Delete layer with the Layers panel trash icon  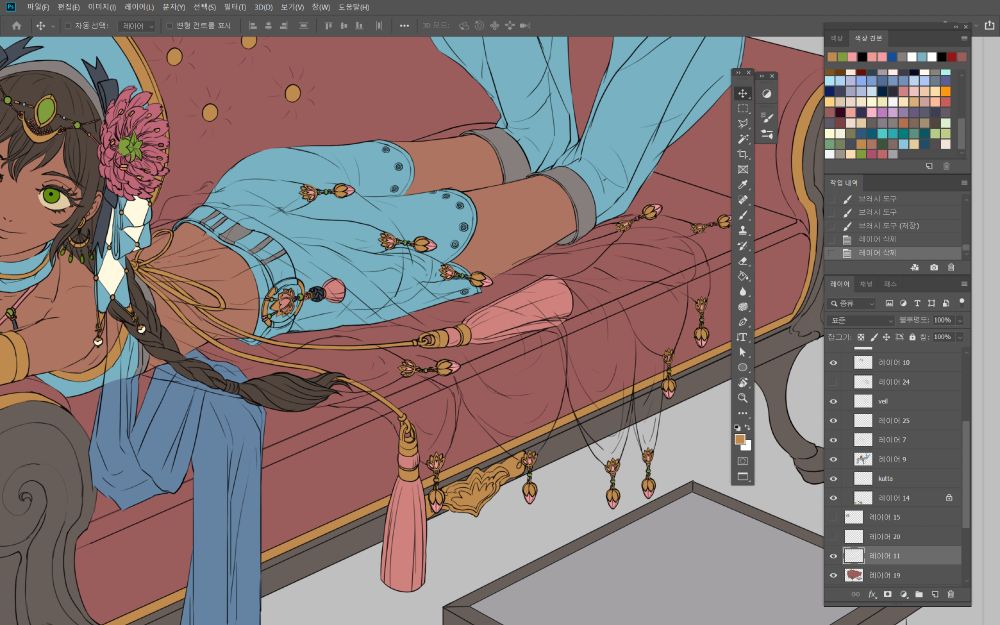click(x=950, y=594)
